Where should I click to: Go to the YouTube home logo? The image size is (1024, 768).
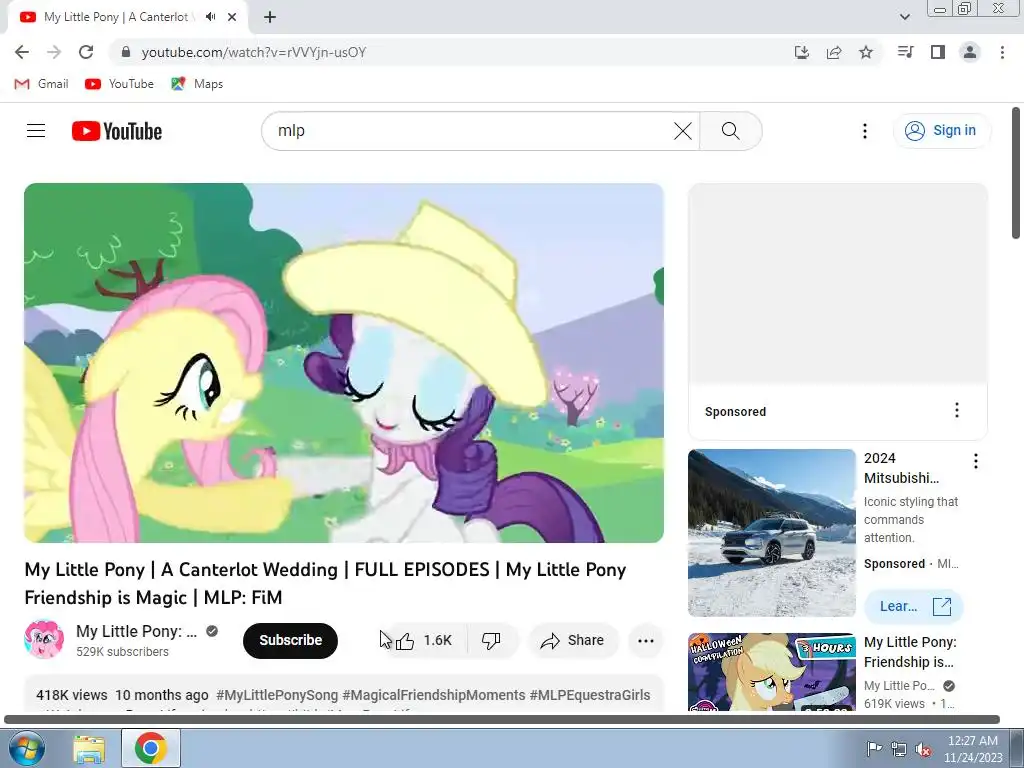pos(117,131)
